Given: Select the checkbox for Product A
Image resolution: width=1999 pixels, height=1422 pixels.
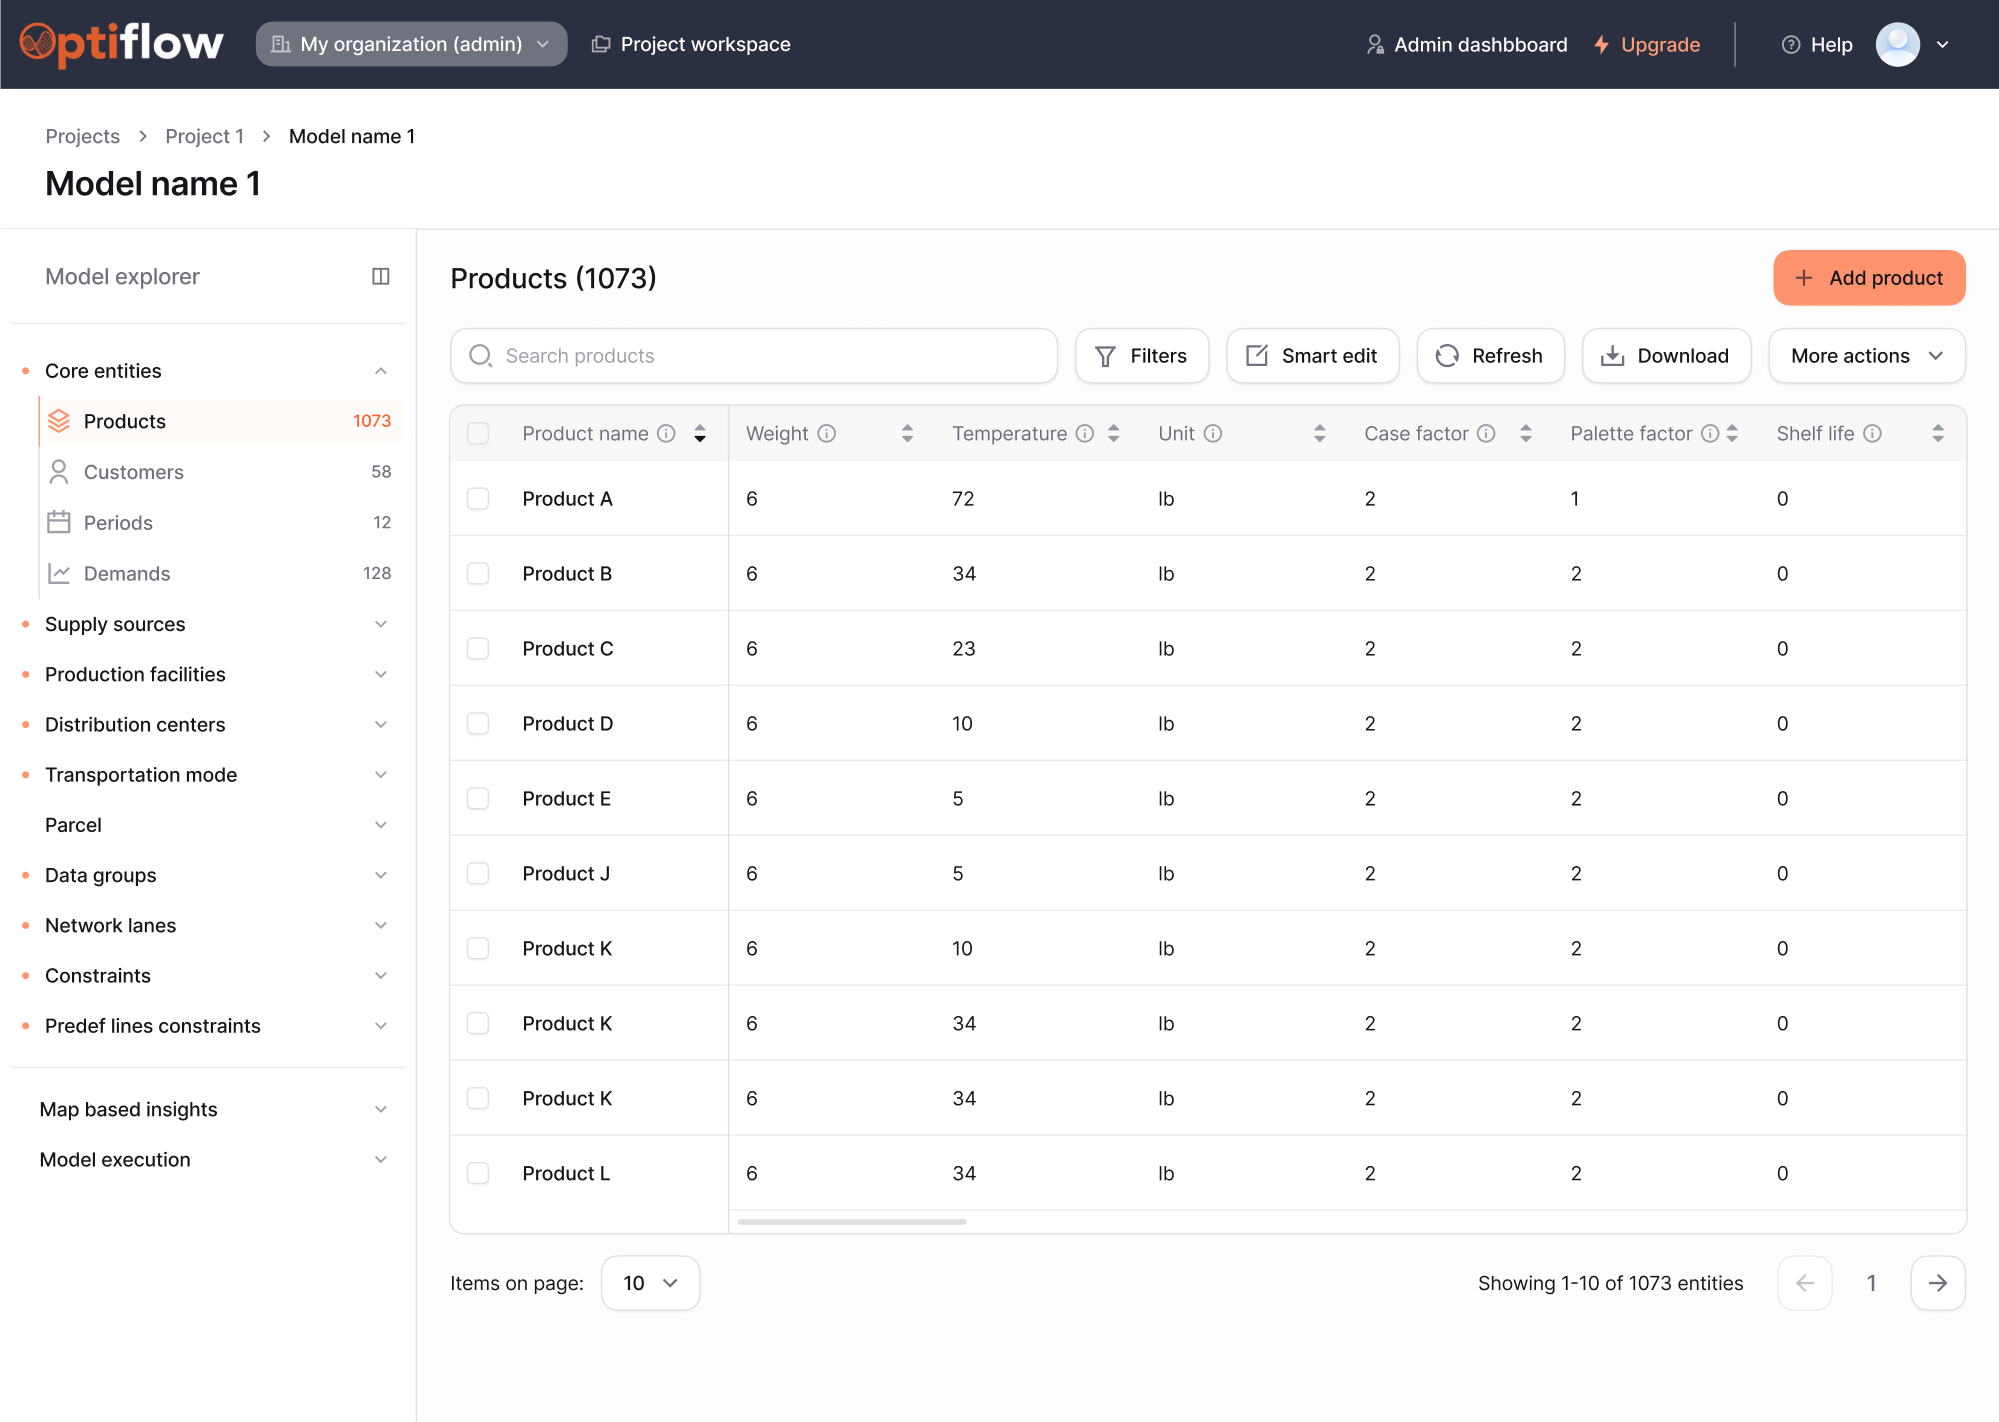Looking at the screenshot, I should (478, 498).
